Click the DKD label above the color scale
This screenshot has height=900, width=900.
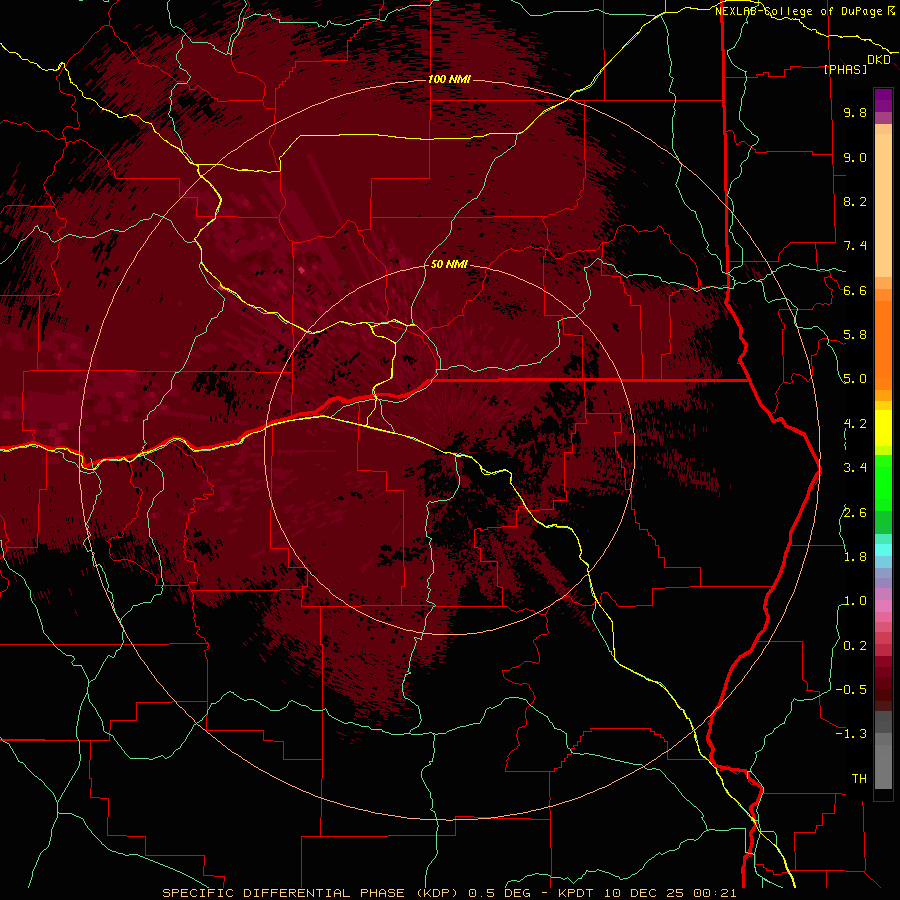coord(878,60)
